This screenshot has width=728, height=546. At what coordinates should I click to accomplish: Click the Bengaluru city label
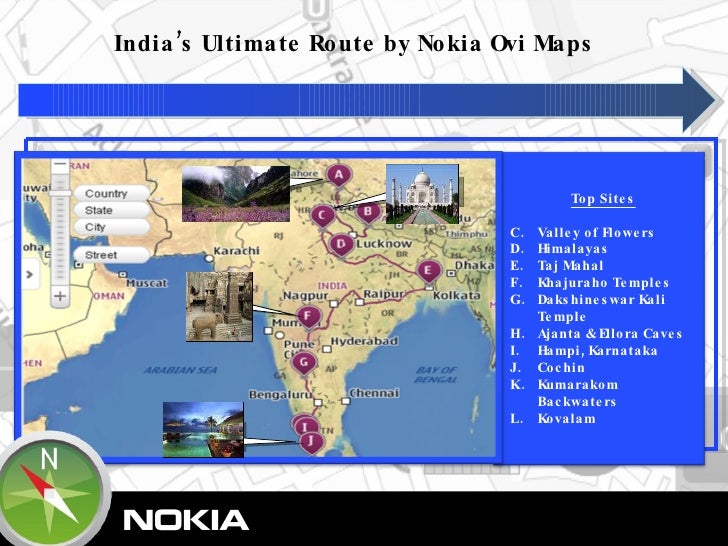[x=280, y=395]
